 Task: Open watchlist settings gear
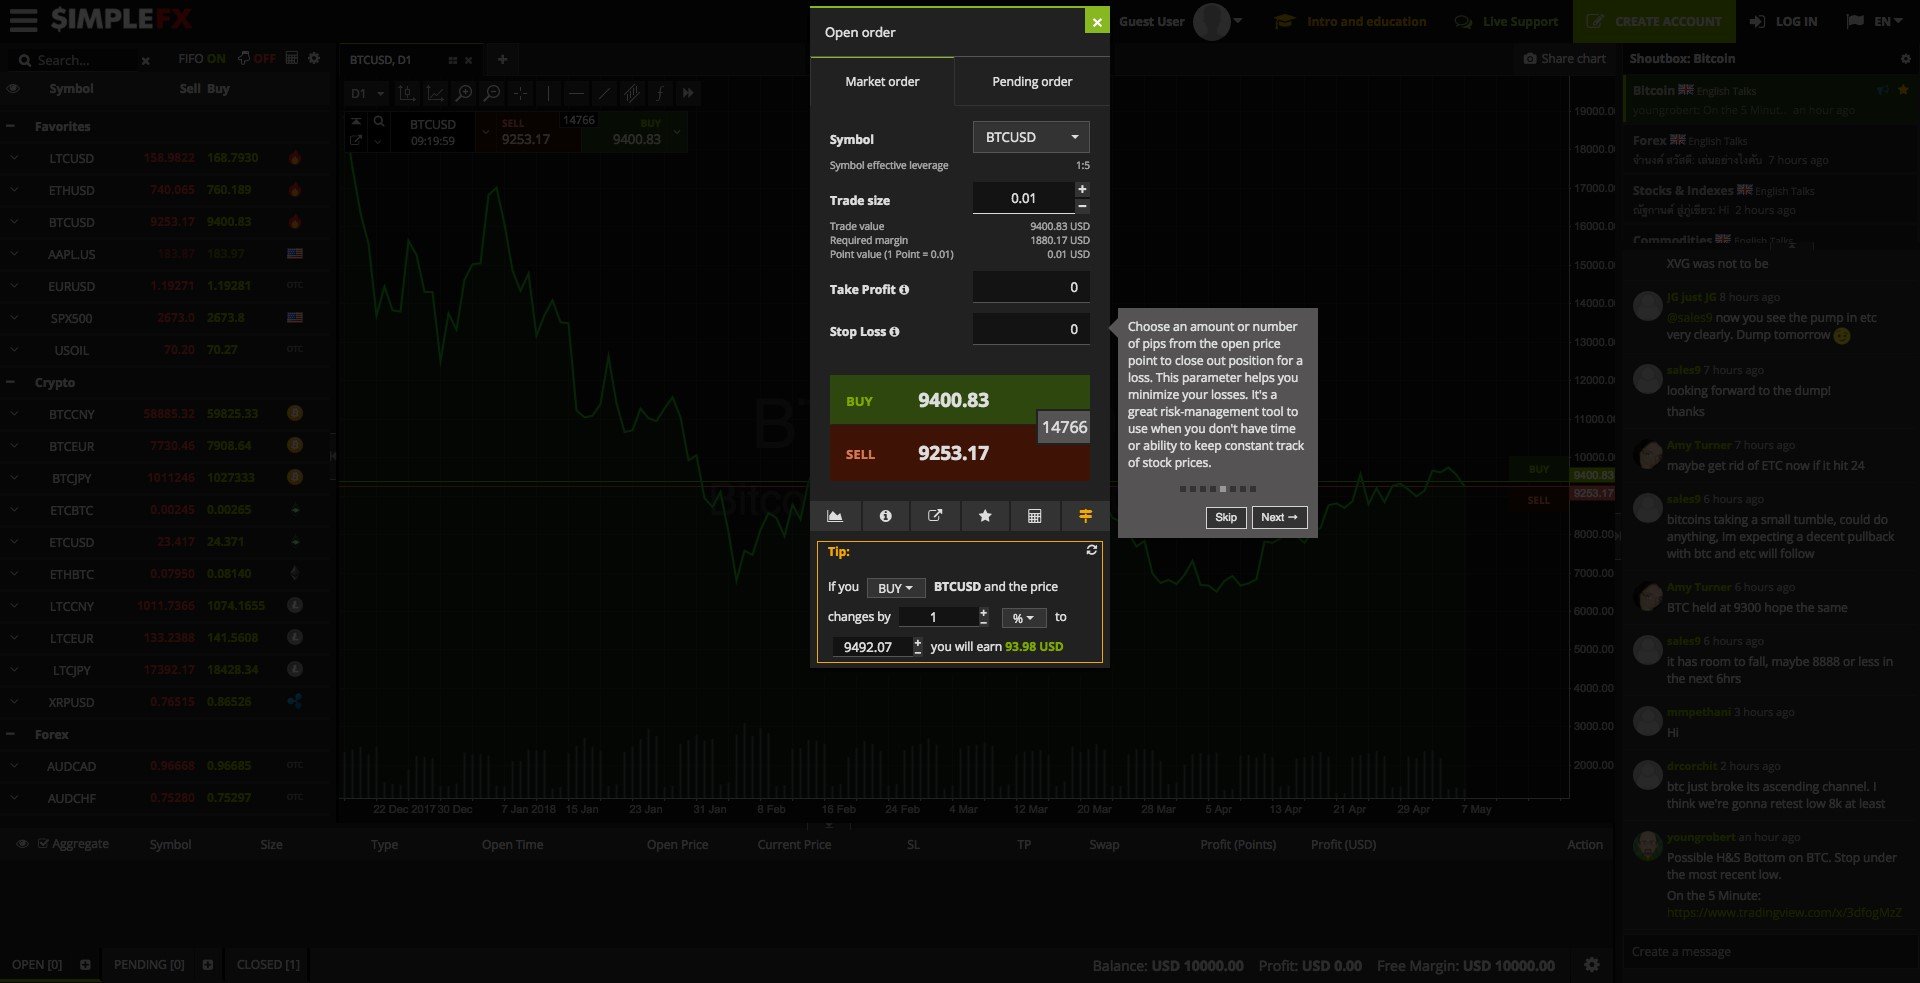[x=314, y=58]
